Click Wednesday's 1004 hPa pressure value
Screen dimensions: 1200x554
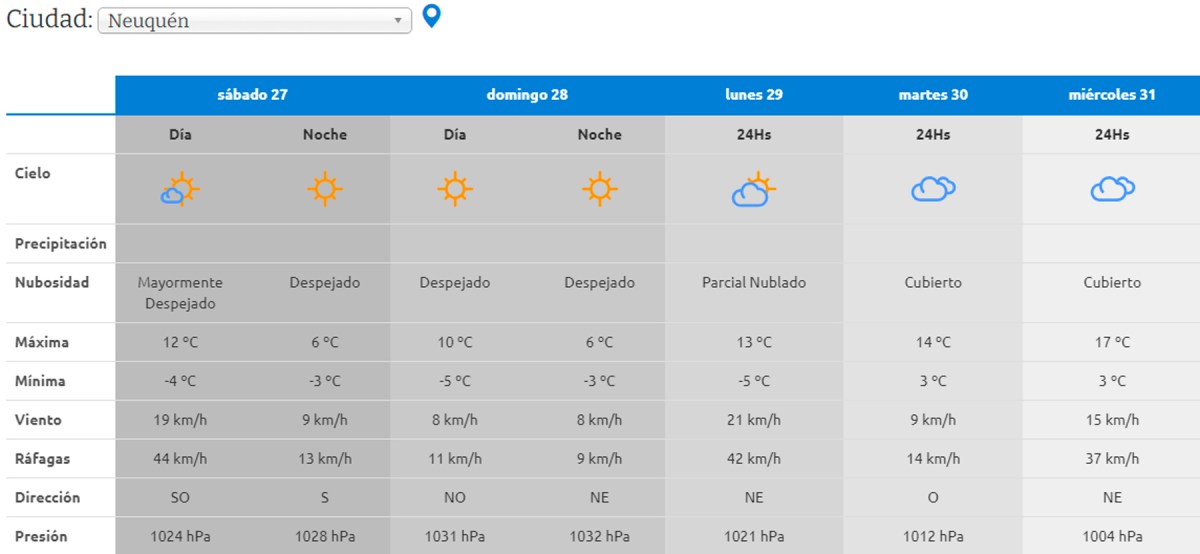click(x=1111, y=537)
